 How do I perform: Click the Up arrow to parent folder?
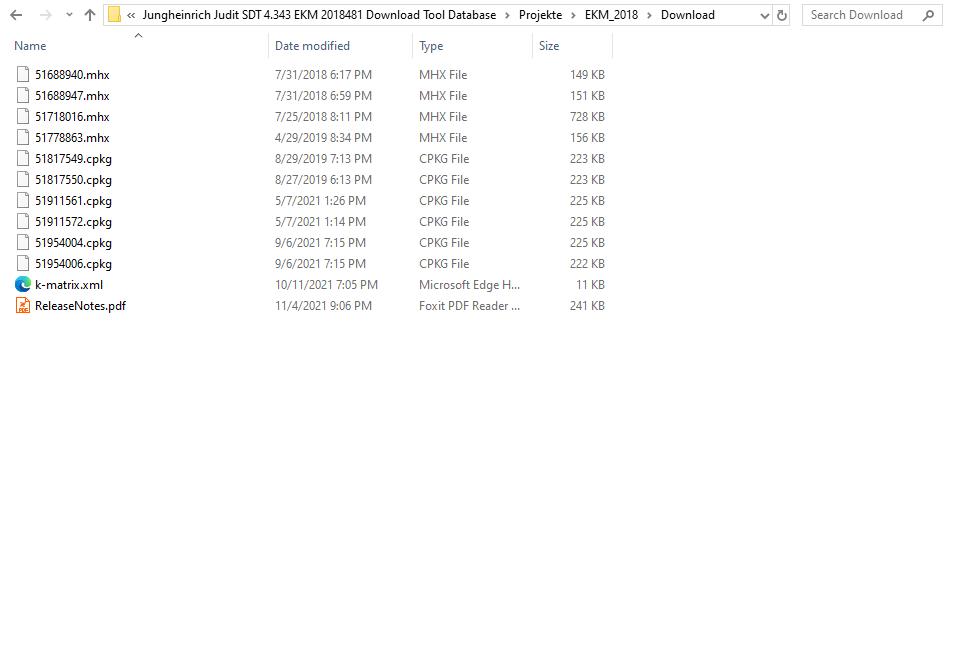point(89,14)
